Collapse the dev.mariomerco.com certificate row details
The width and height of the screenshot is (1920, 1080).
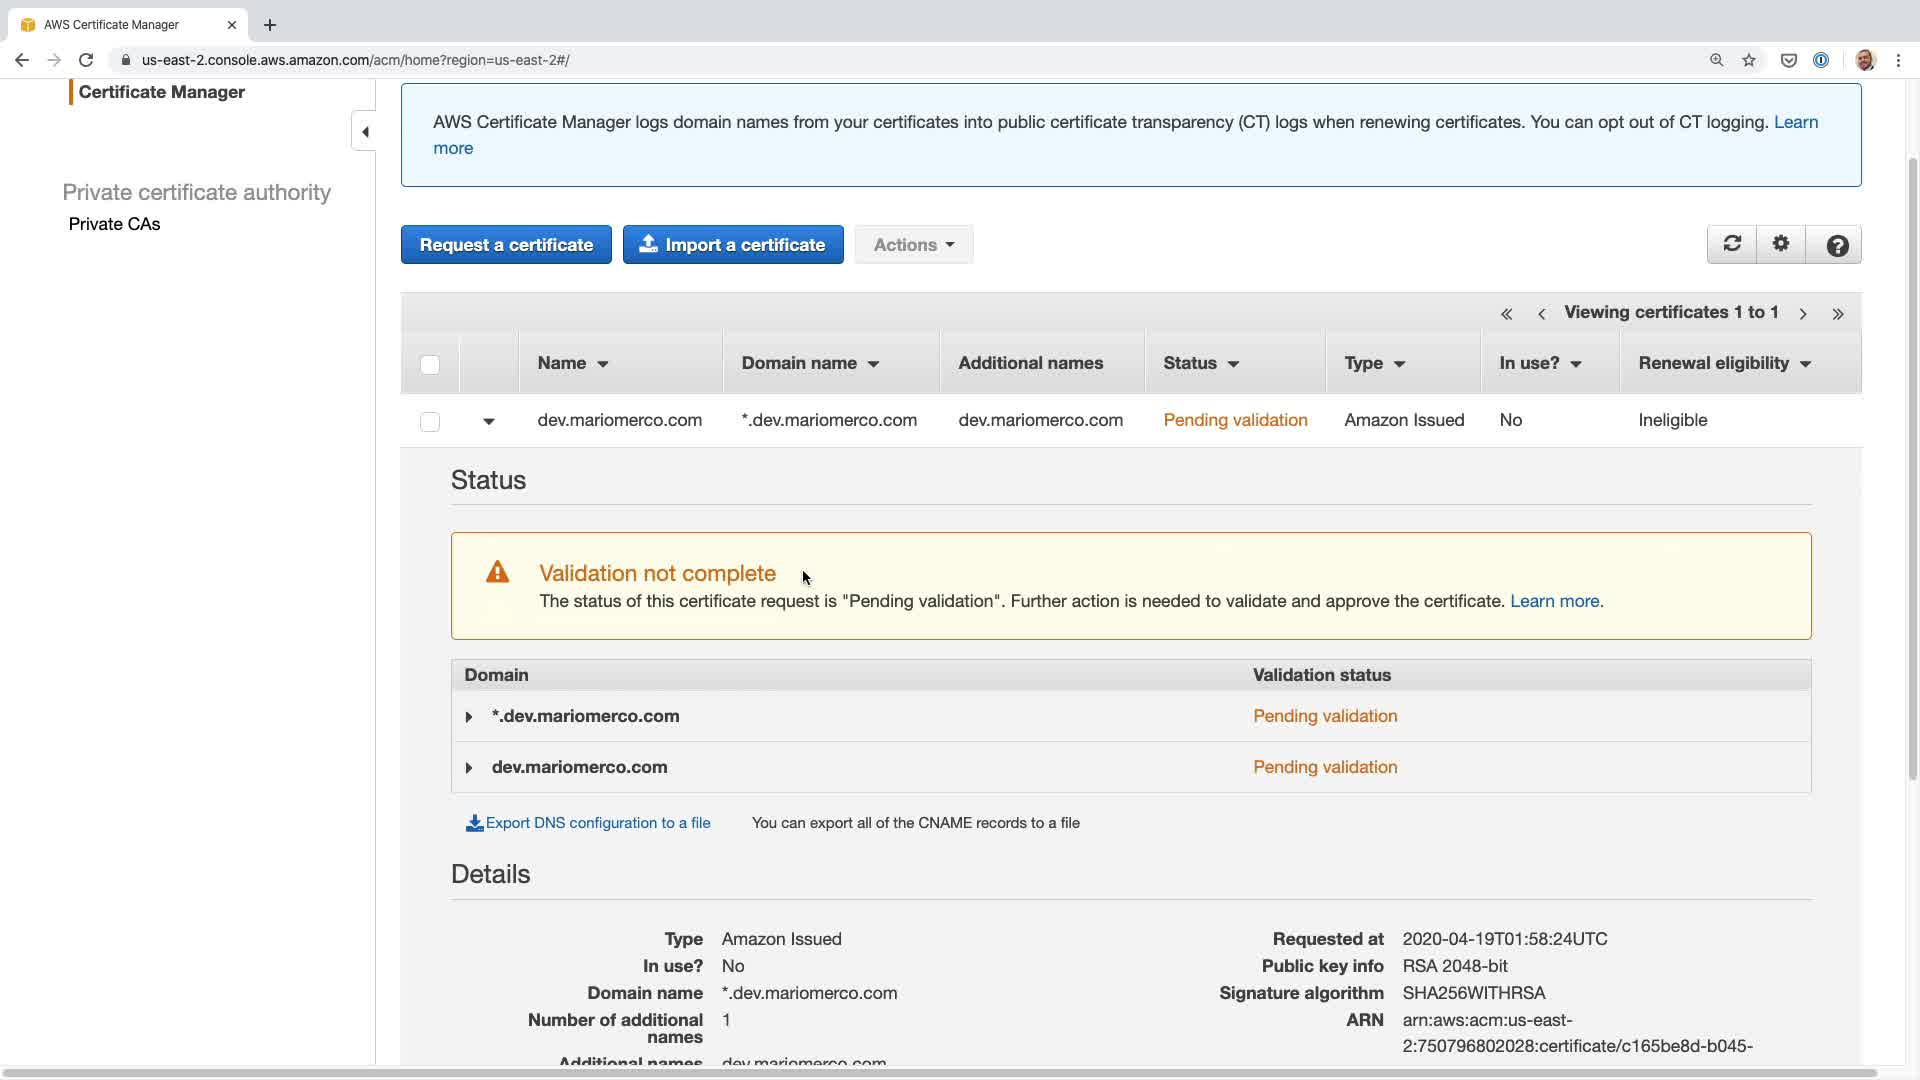point(489,422)
